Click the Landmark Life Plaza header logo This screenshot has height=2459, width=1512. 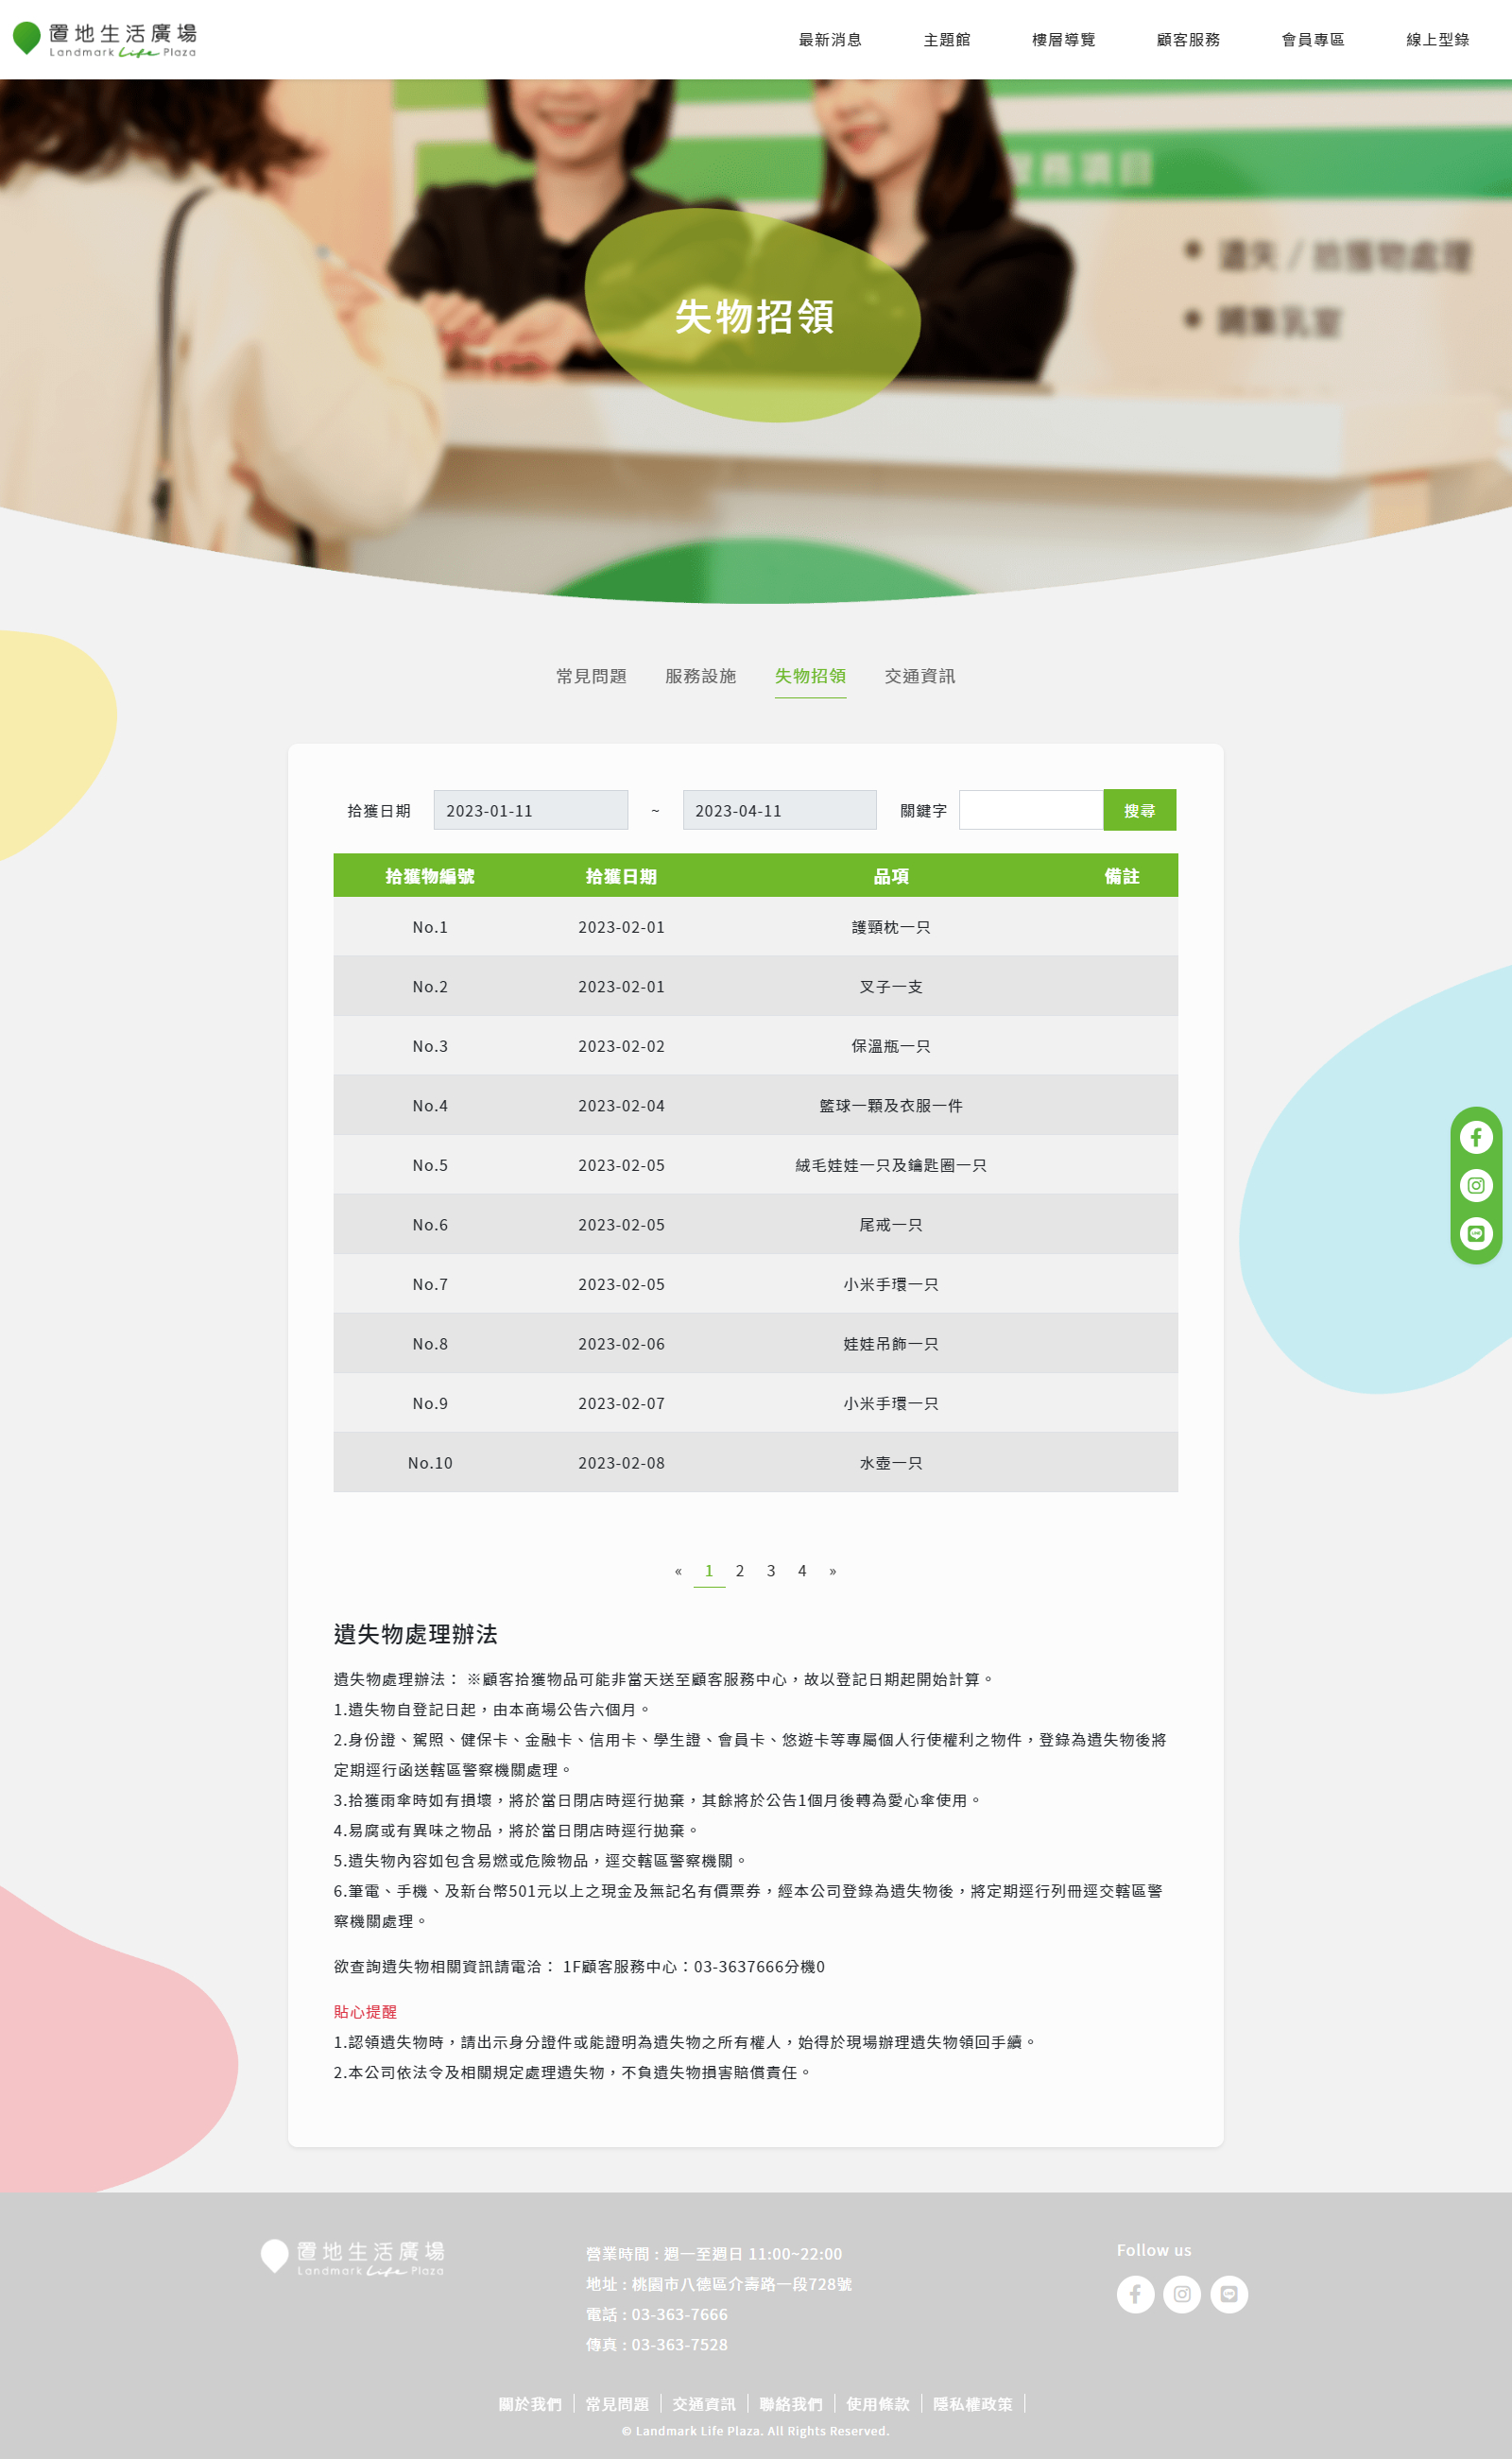[105, 40]
